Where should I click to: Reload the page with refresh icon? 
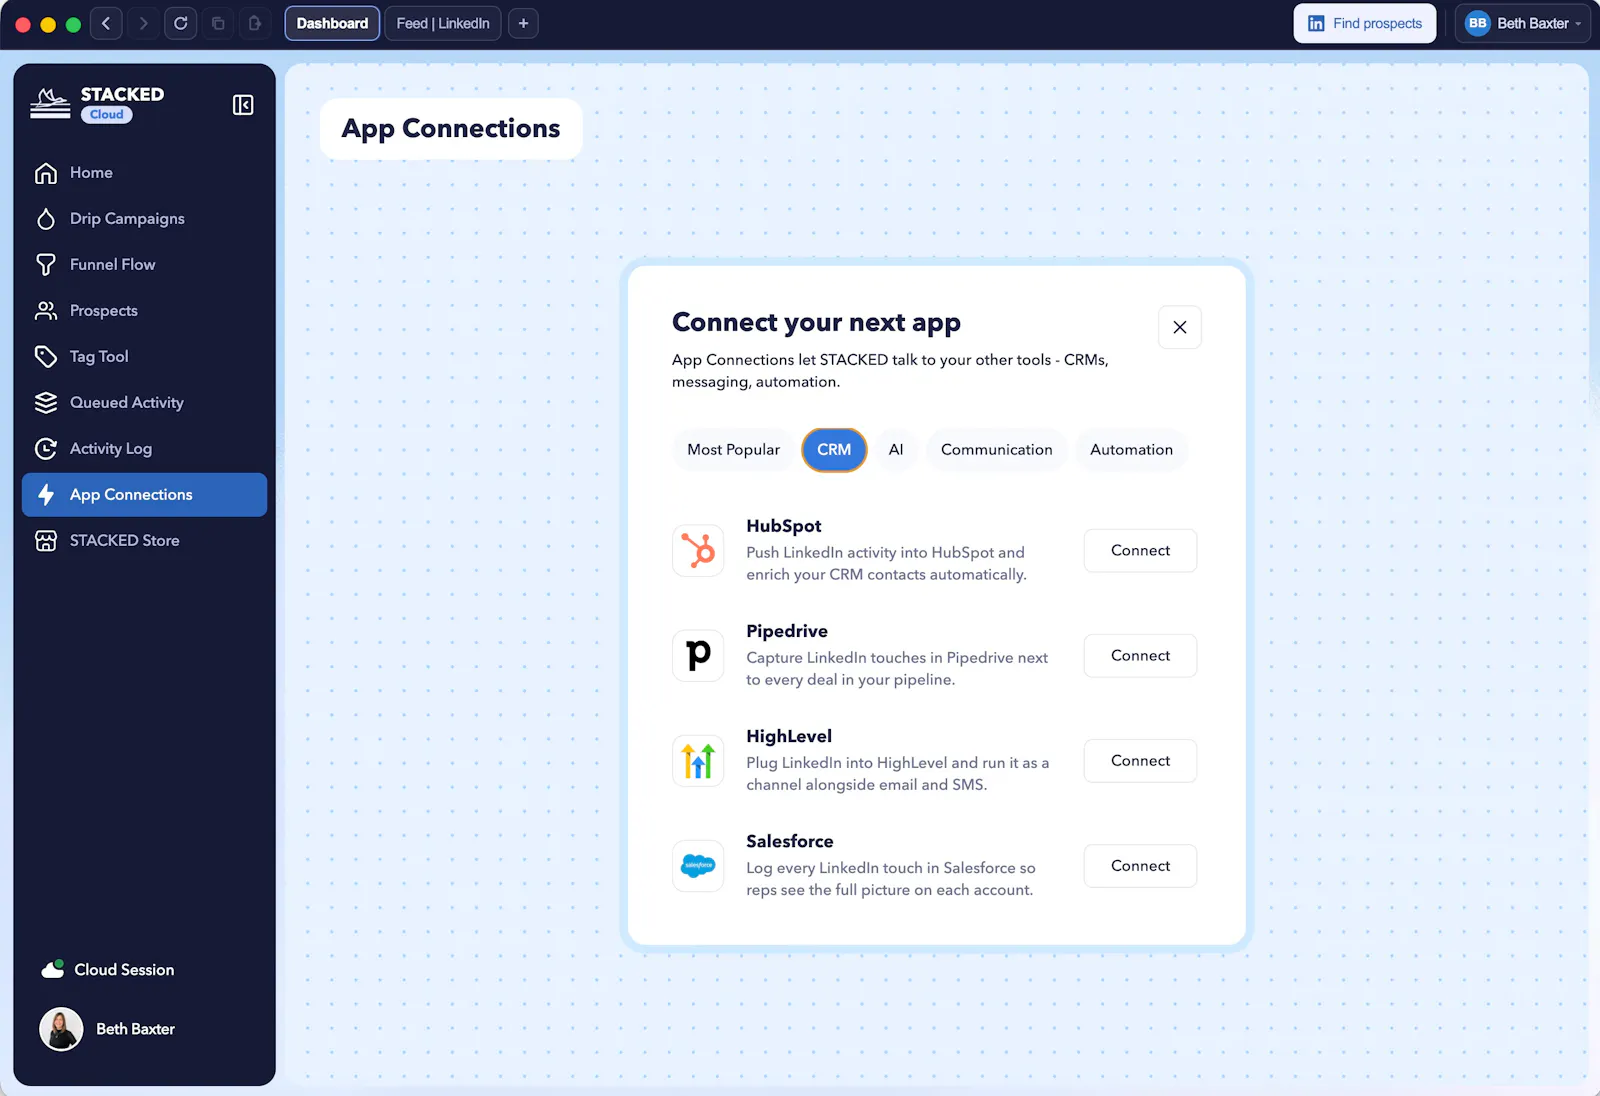click(x=181, y=23)
